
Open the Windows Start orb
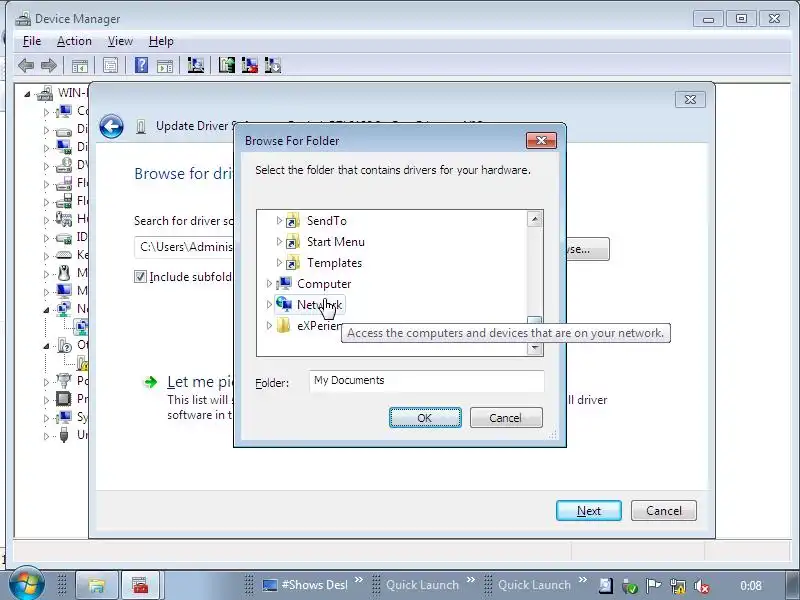[25, 584]
